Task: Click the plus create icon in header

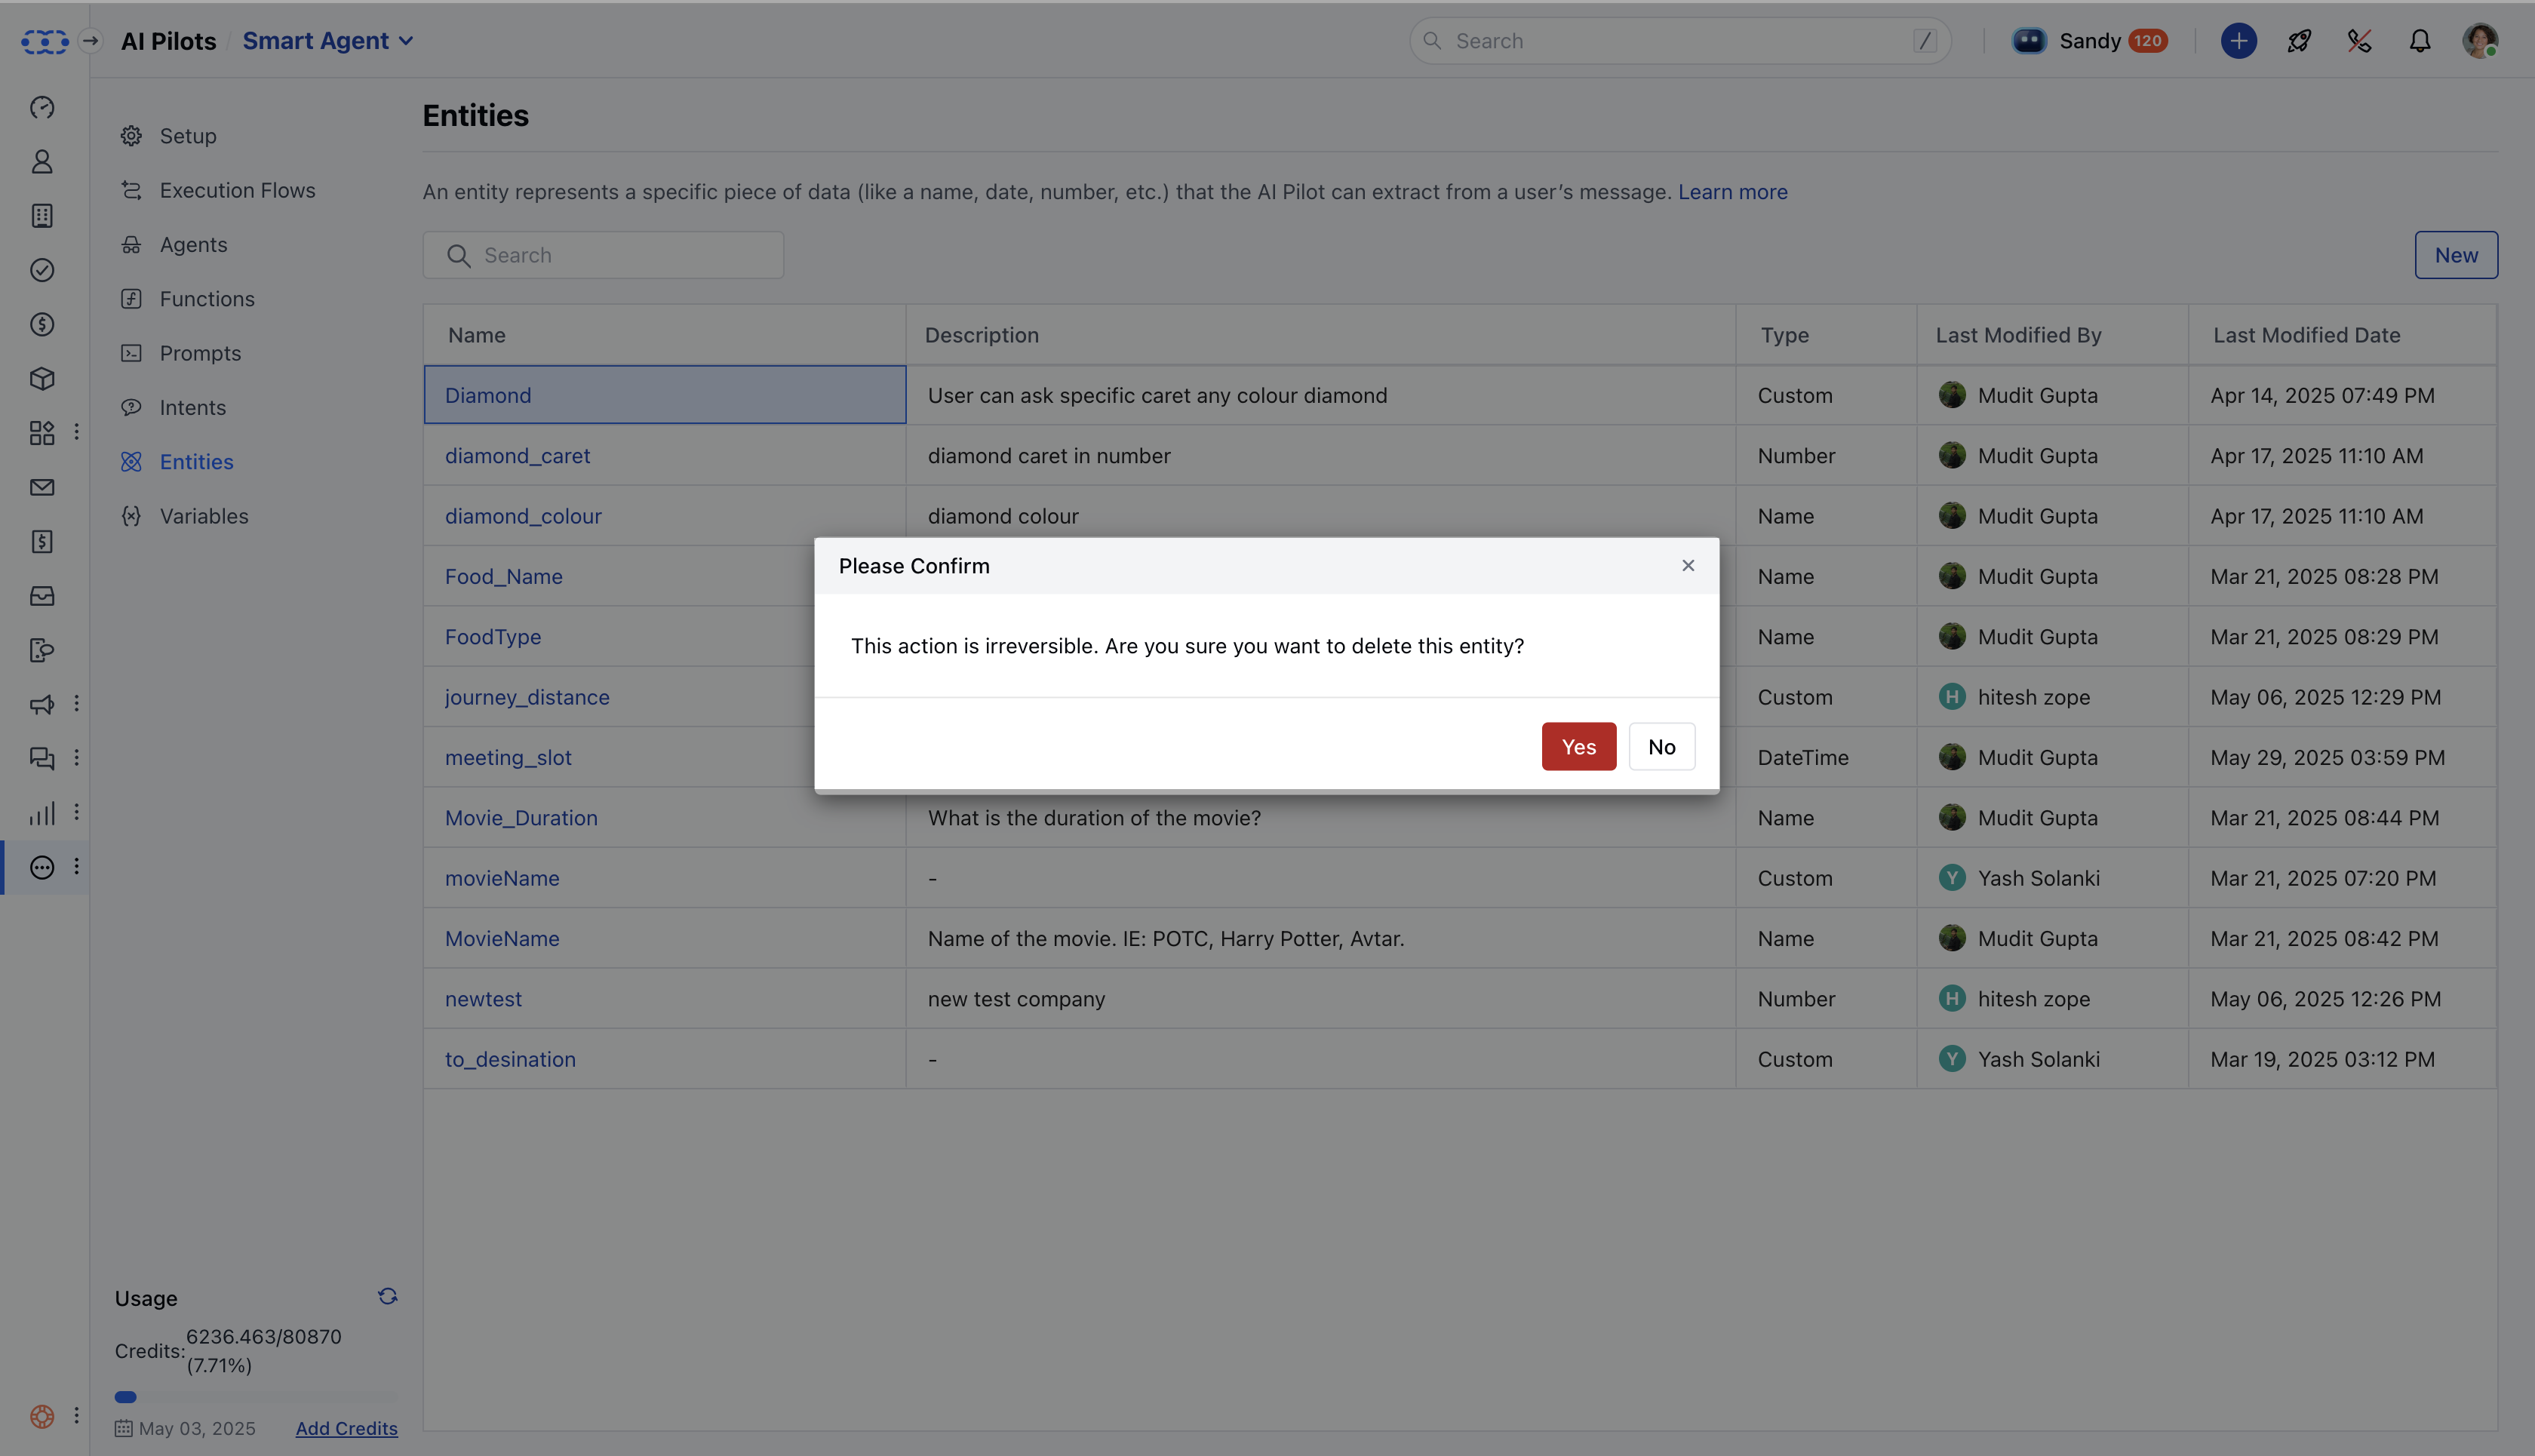Action: [2238, 41]
